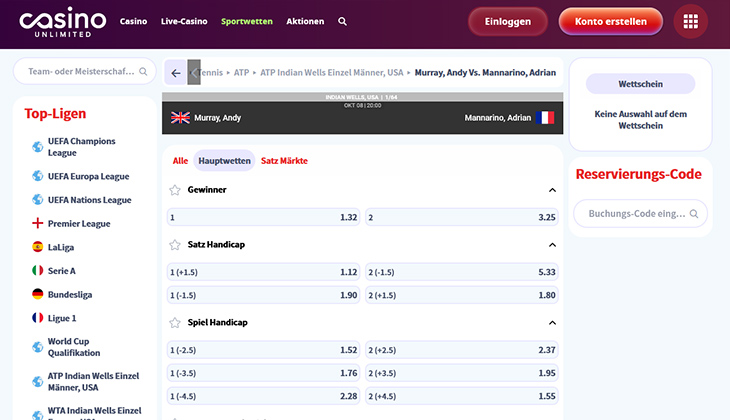Select Satz Handicap 1 (+1.5) at 1.12

(264, 272)
